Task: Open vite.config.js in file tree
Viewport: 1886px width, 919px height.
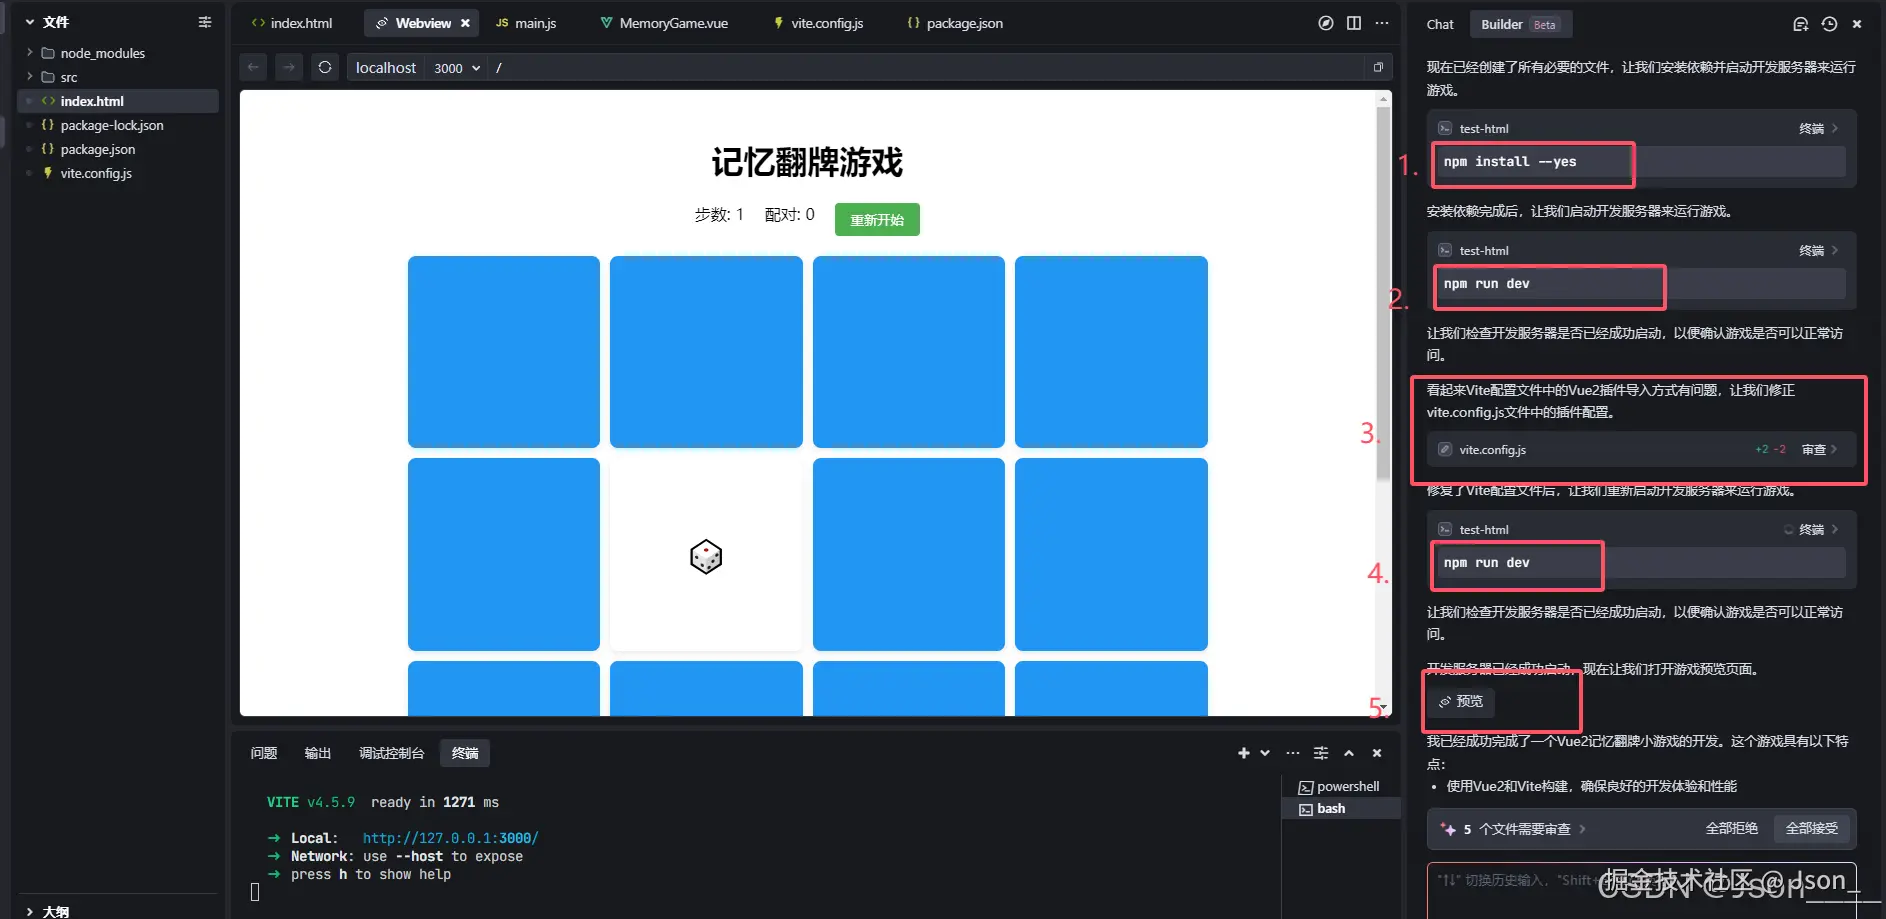Action: [118, 173]
